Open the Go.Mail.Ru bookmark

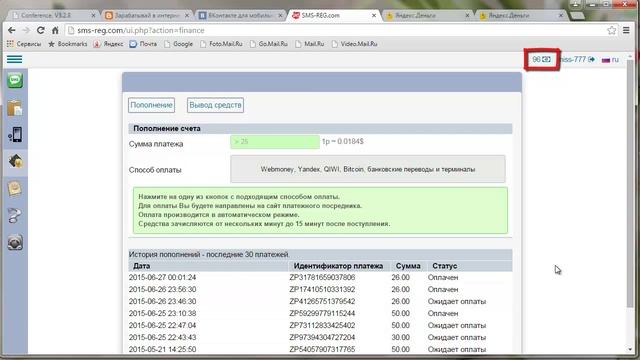[269, 44]
